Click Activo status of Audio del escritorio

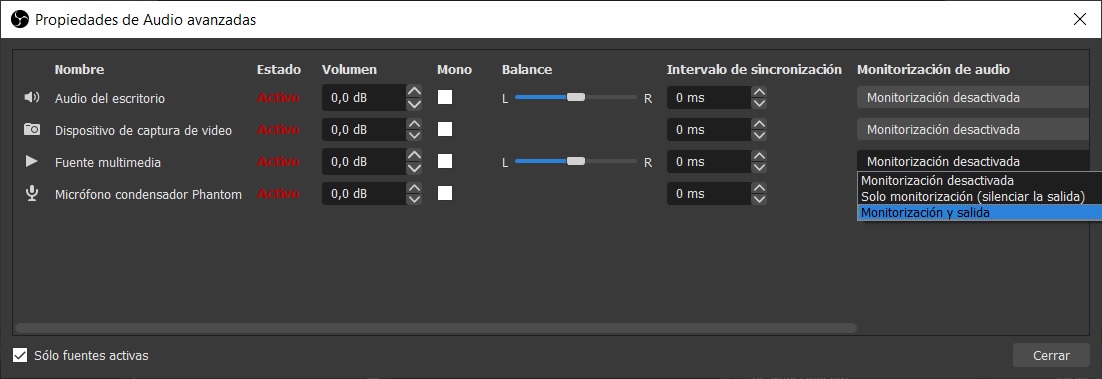coord(278,98)
